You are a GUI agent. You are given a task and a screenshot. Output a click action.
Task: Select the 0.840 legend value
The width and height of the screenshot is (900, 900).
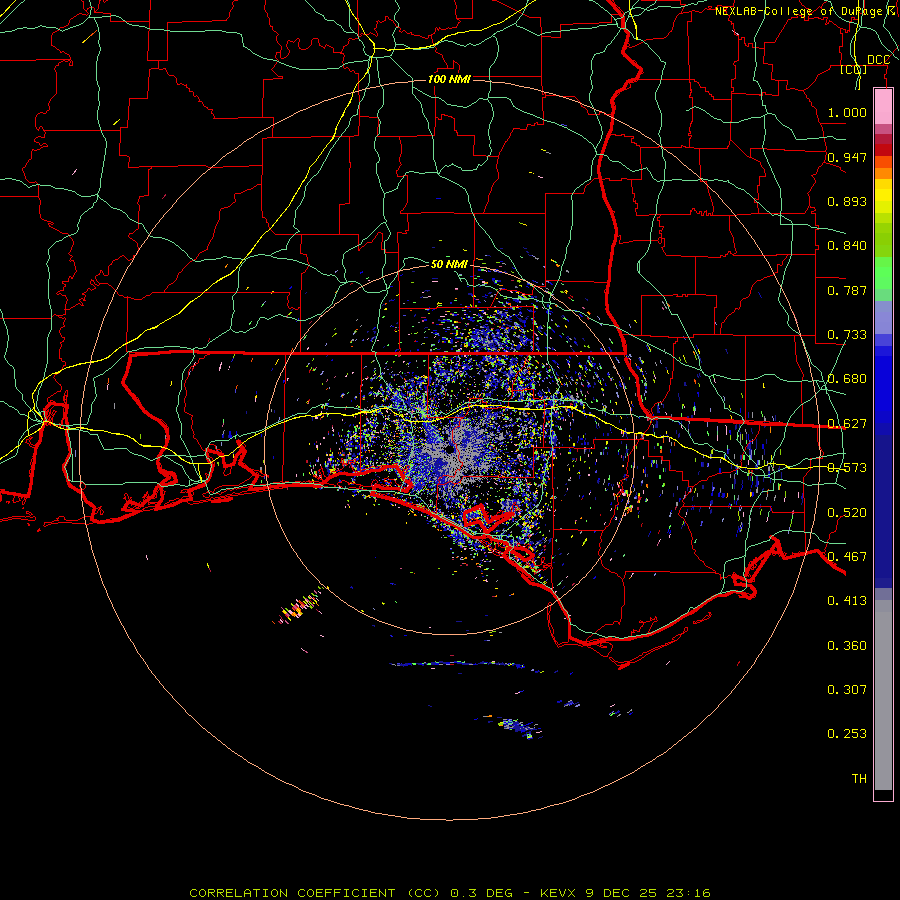click(x=847, y=246)
